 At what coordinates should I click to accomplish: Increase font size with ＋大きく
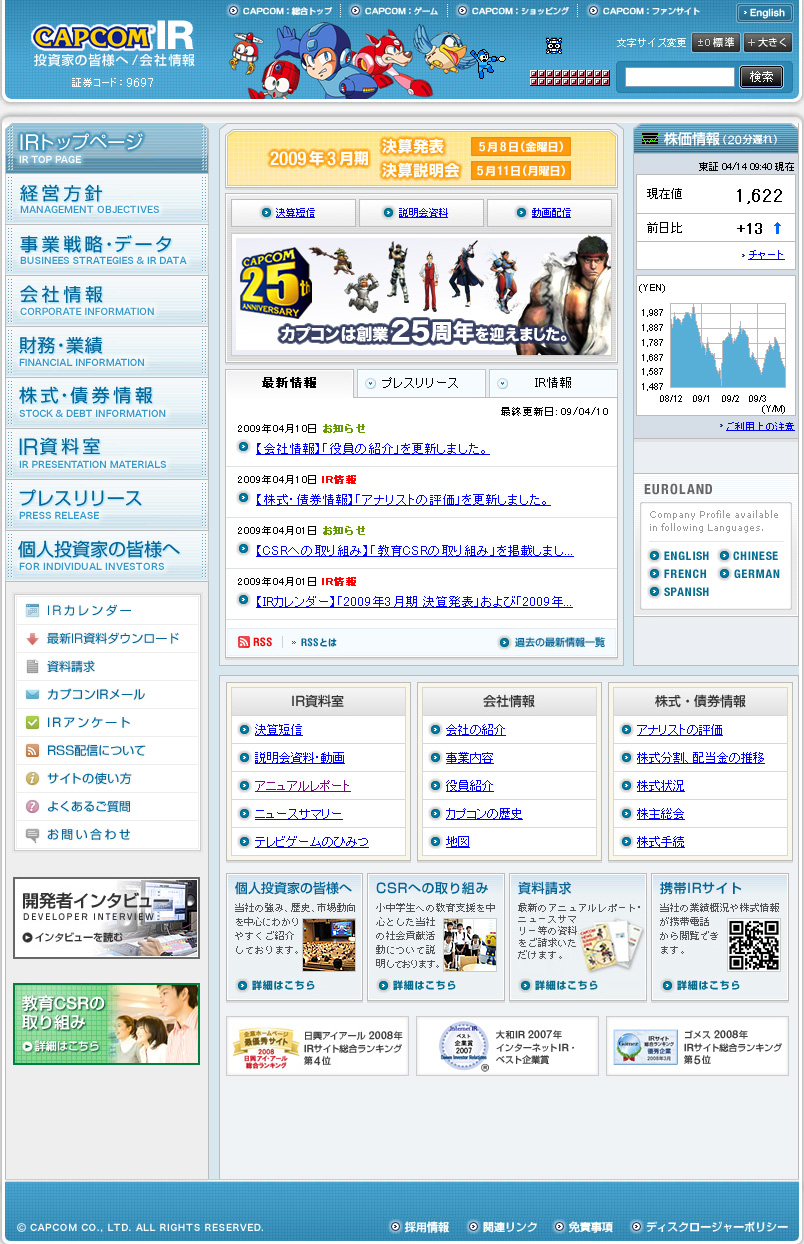(x=767, y=43)
